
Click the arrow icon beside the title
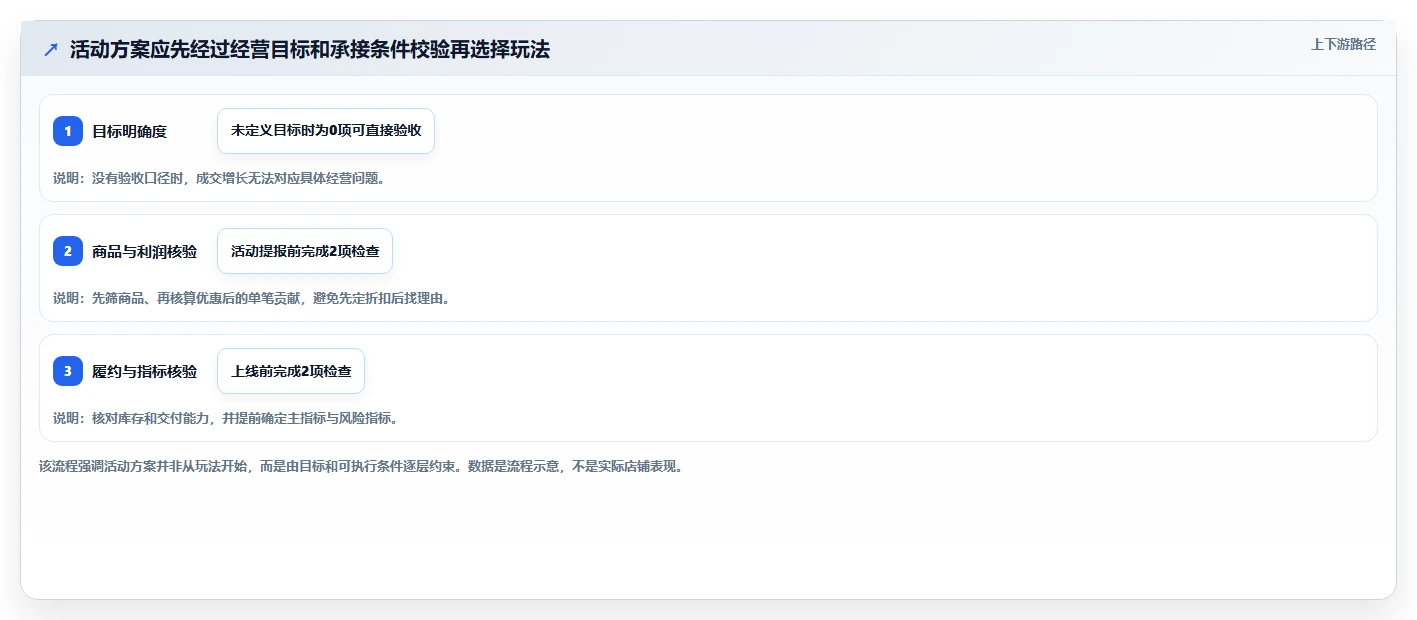tap(50, 50)
